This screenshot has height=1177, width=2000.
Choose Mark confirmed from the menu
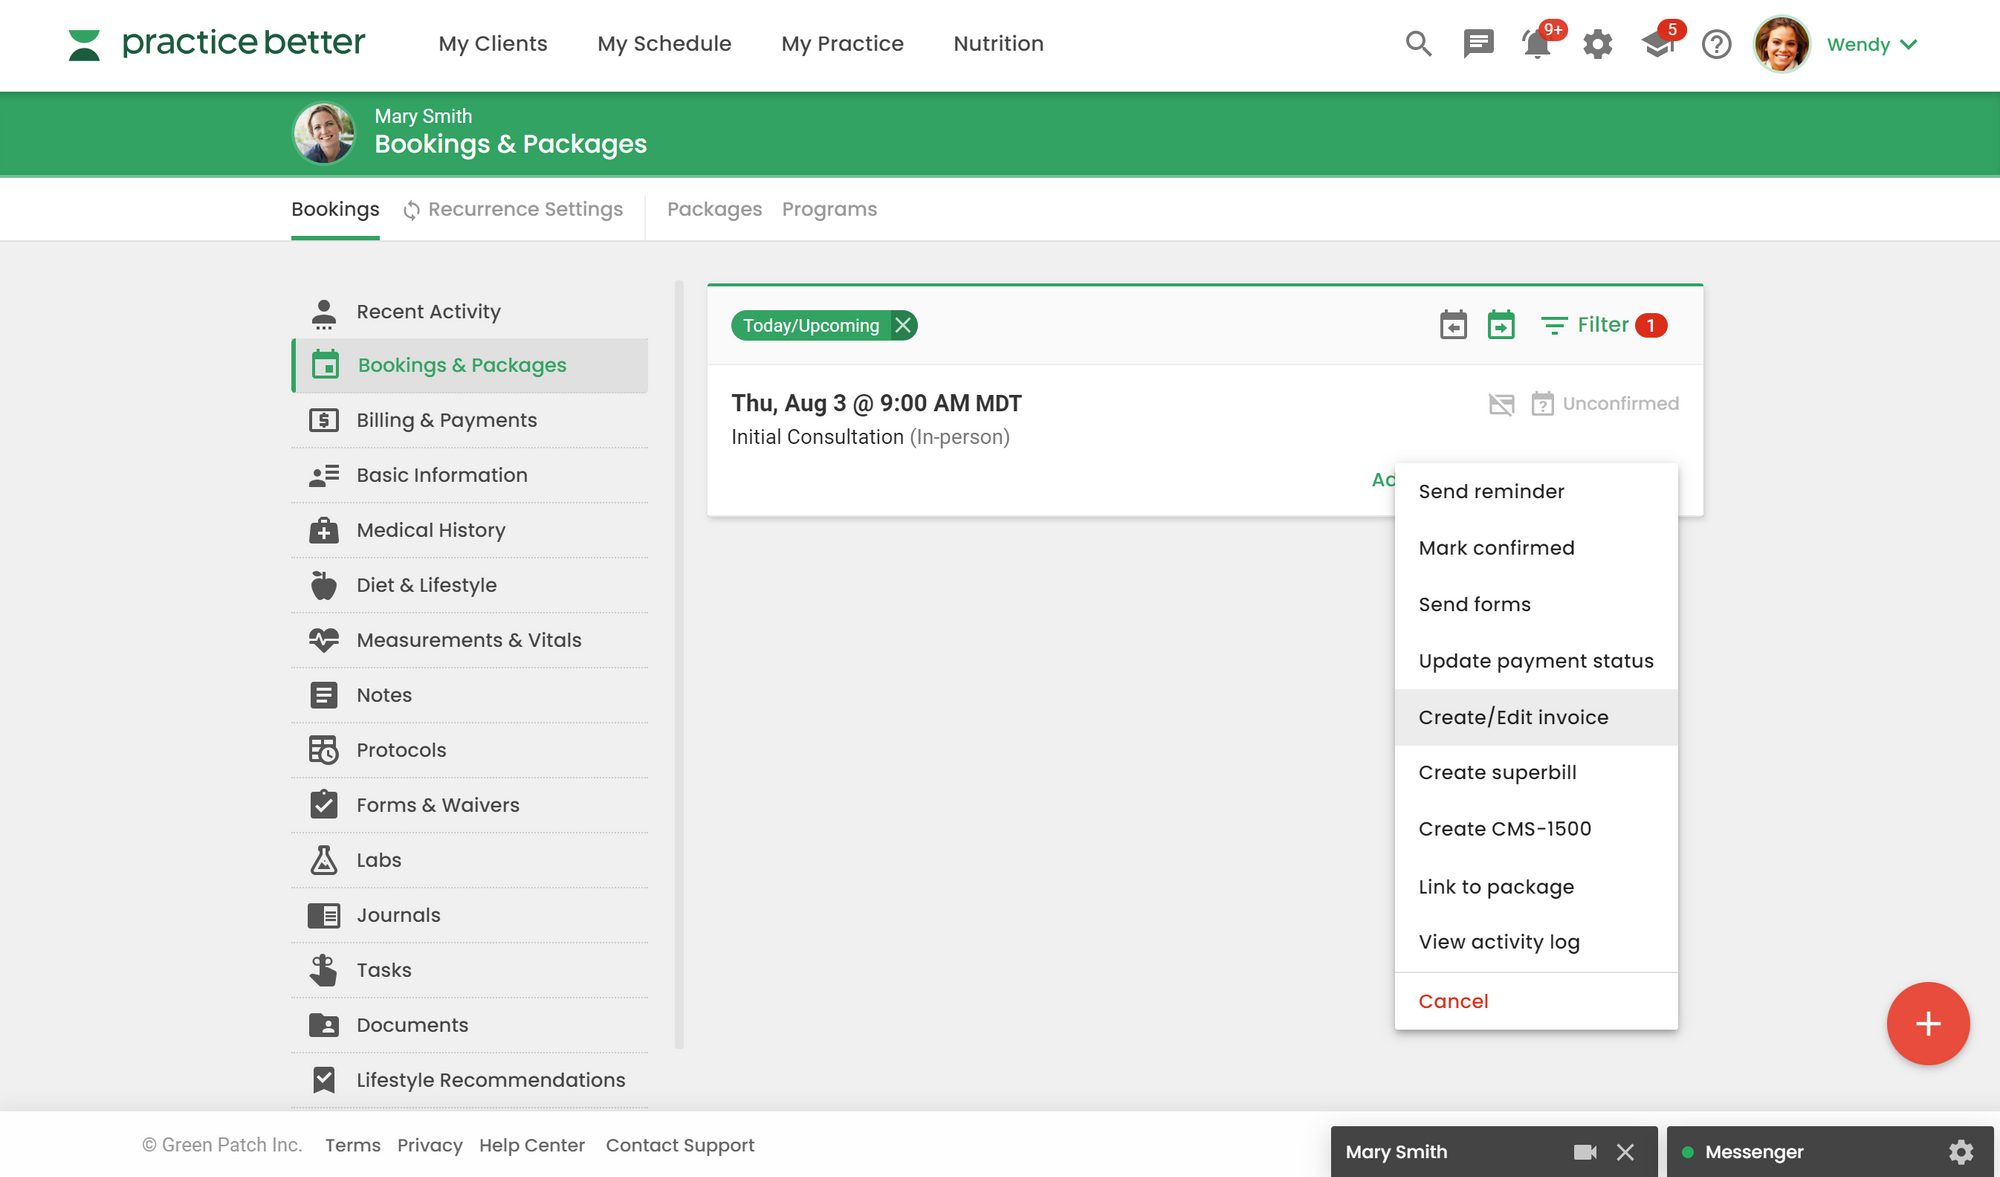tap(1536, 548)
